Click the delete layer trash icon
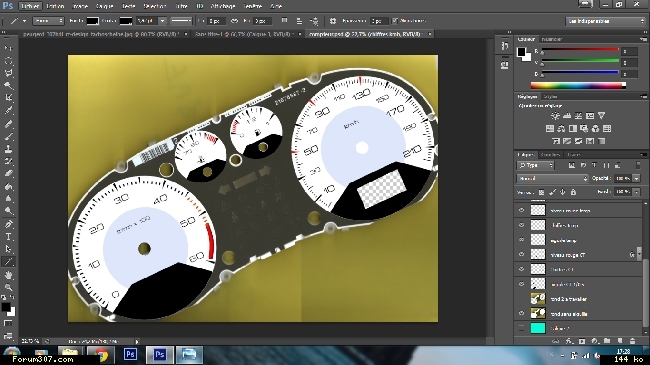Screen dimensions: 650x365 (x=632, y=341)
